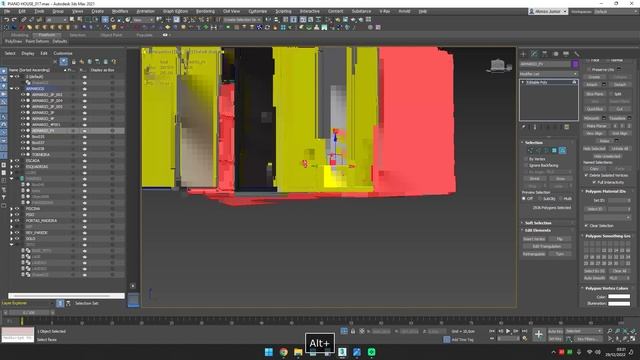Click the lock icon in Layer Explorer toolbar
The image size is (640, 360).
click(x=73, y=62)
